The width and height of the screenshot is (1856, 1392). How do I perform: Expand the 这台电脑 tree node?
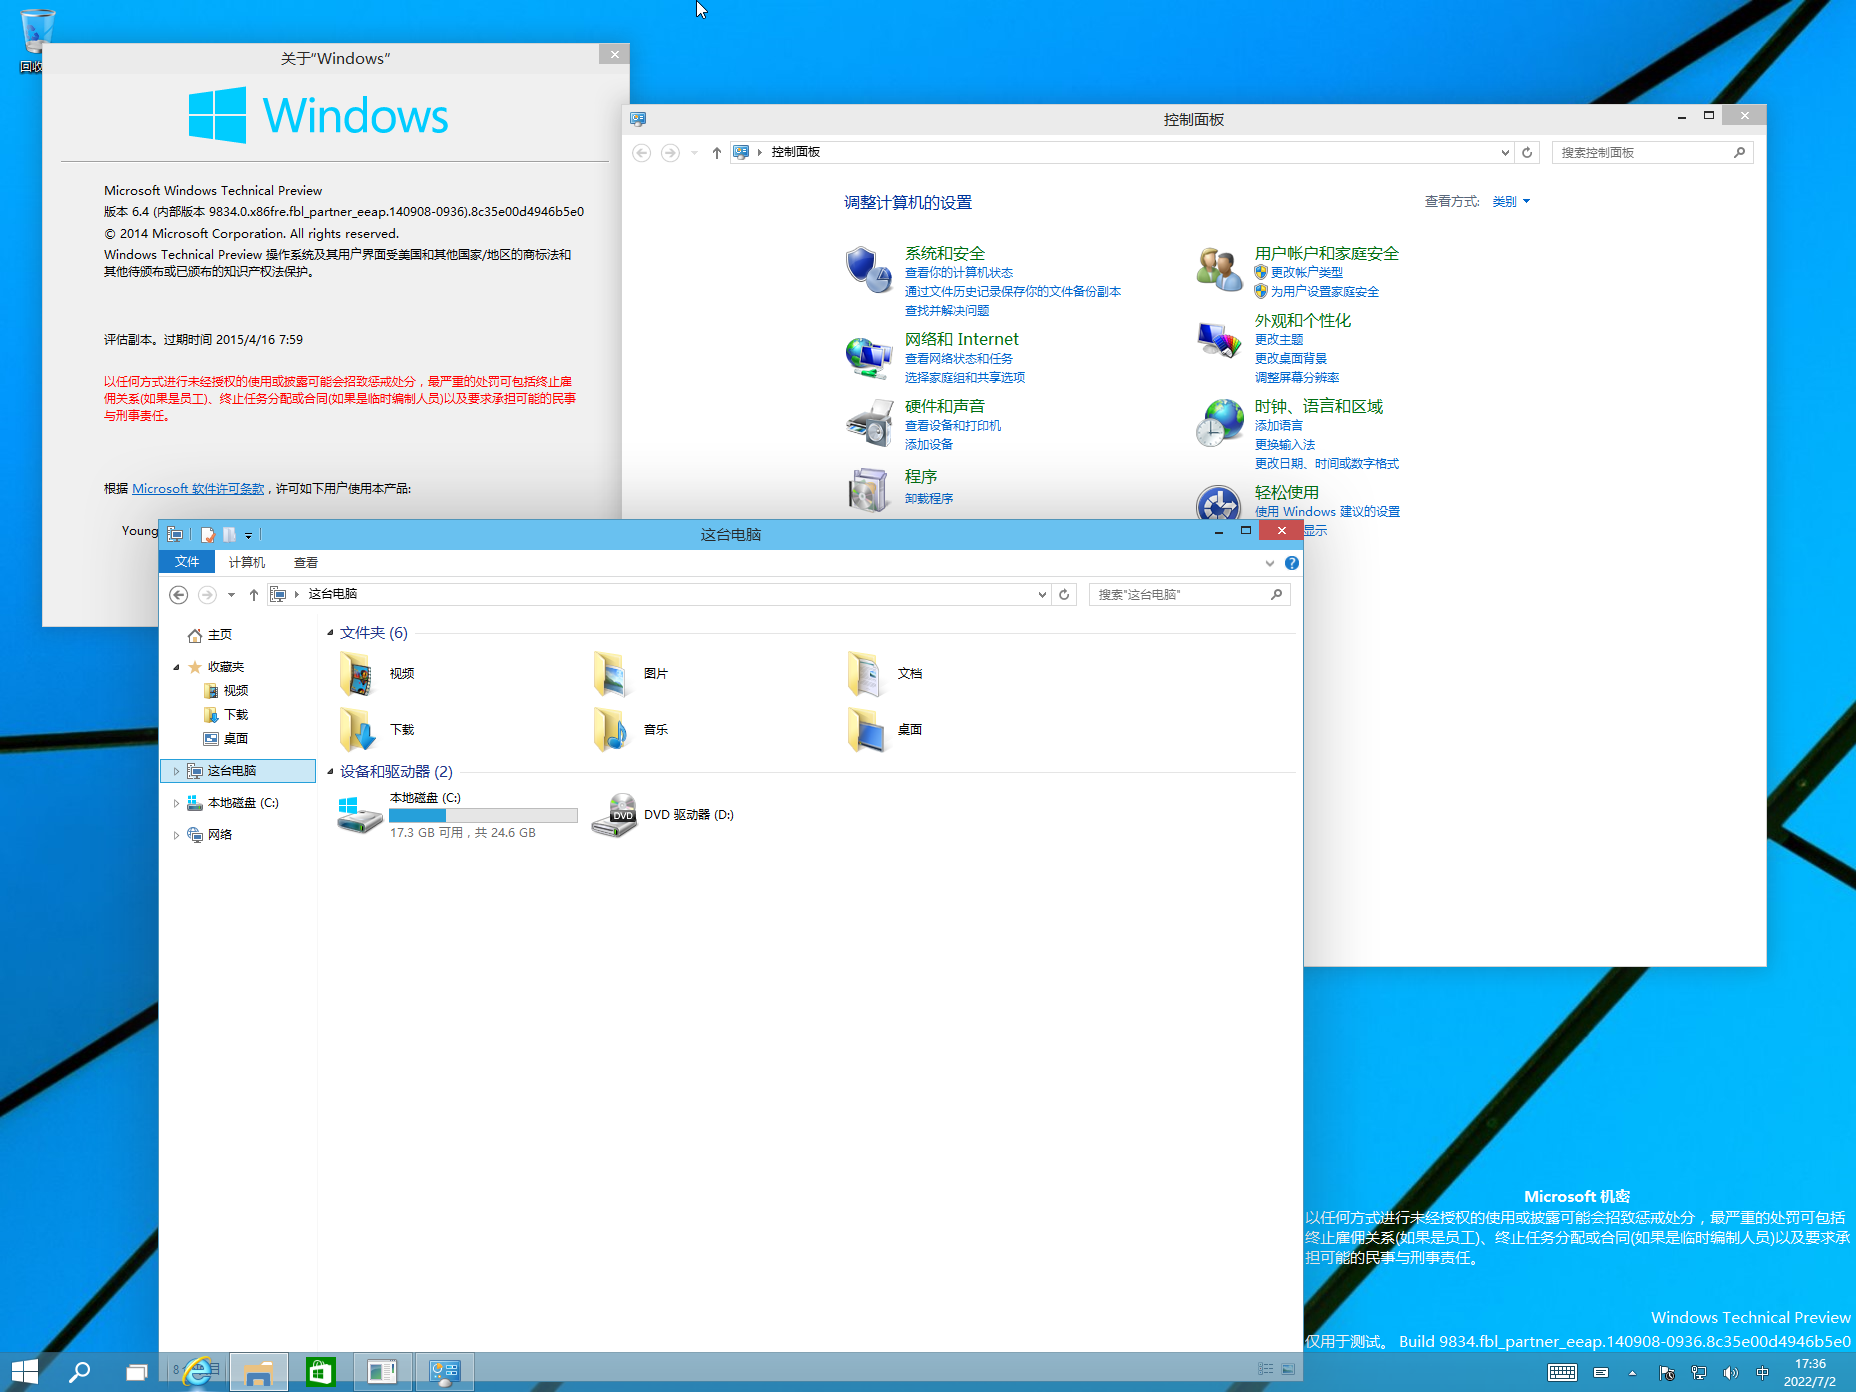coord(177,771)
